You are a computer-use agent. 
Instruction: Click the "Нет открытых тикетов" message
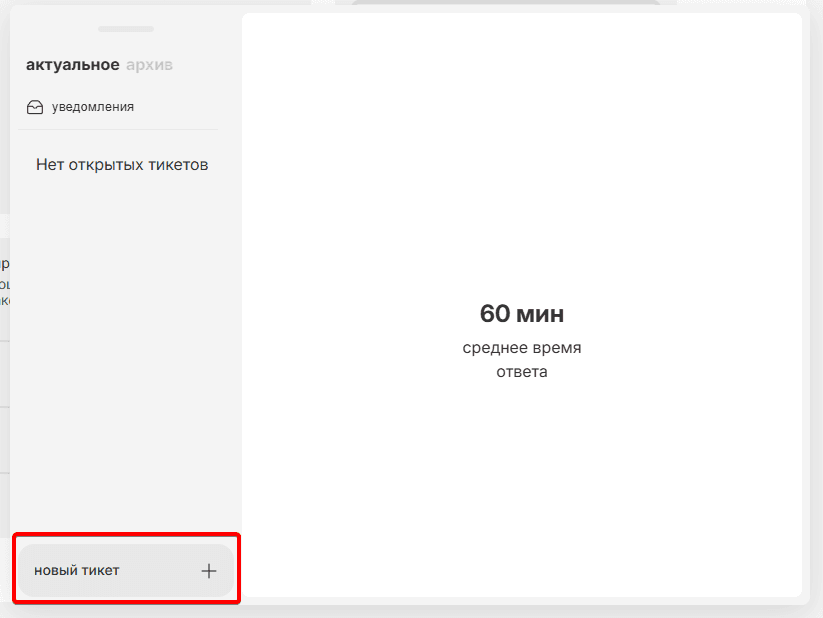(x=122, y=165)
